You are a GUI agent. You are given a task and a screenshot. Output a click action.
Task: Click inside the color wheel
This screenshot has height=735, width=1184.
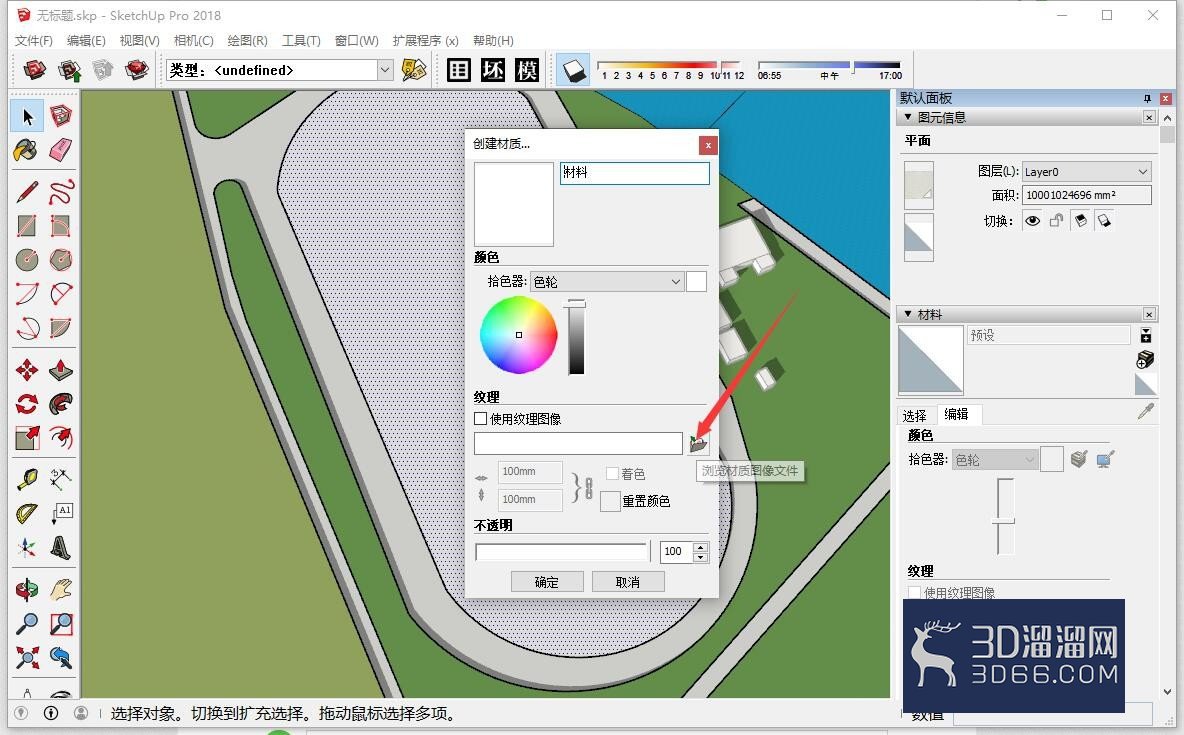(x=519, y=335)
